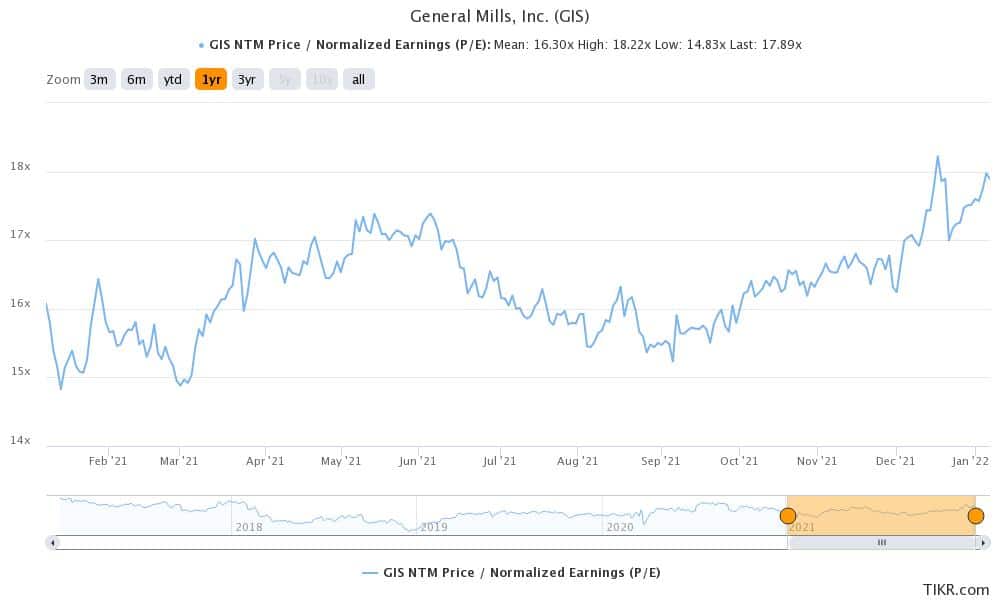Click the 2018 label in navigator
Viewport: 1000px width, 600px height.
click(249, 527)
